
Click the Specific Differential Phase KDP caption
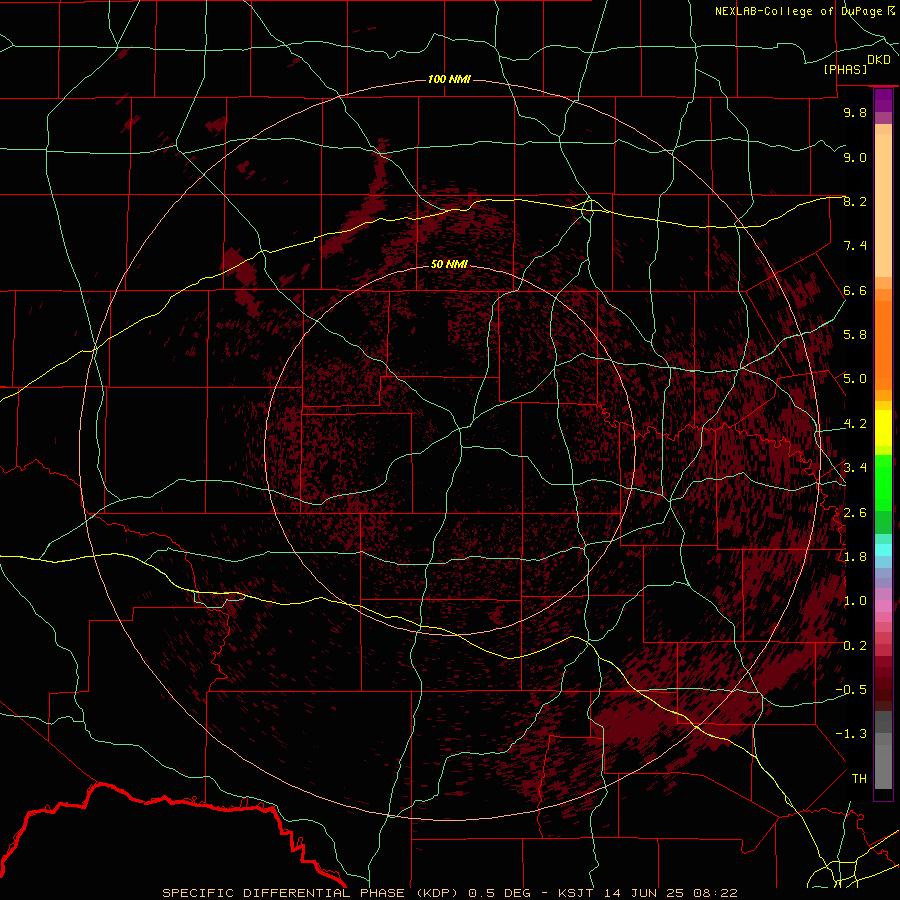[x=449, y=893]
